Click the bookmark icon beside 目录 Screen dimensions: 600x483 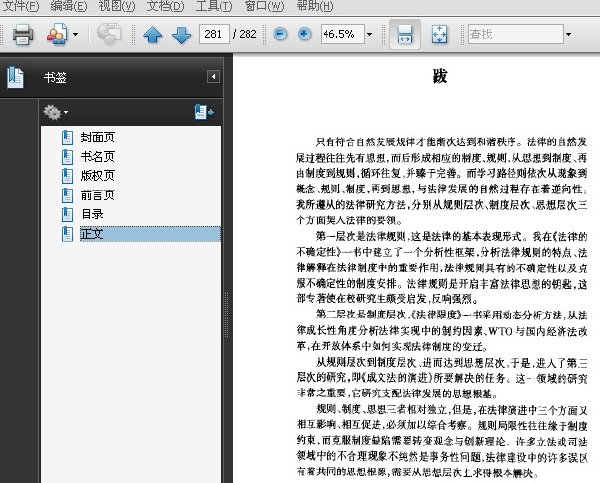click(67, 214)
